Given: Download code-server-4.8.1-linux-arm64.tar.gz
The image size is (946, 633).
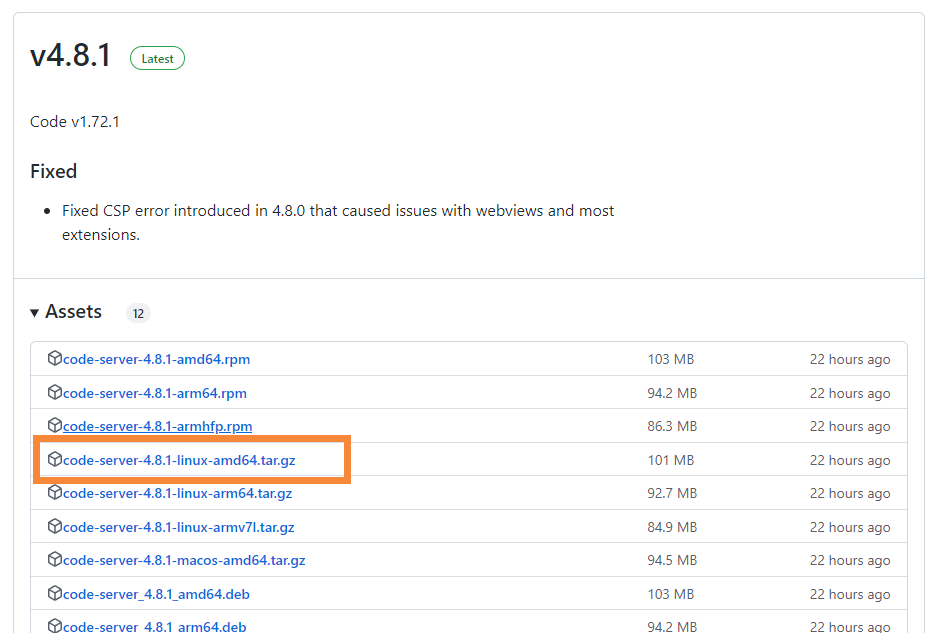Looking at the screenshot, I should click(x=177, y=493).
